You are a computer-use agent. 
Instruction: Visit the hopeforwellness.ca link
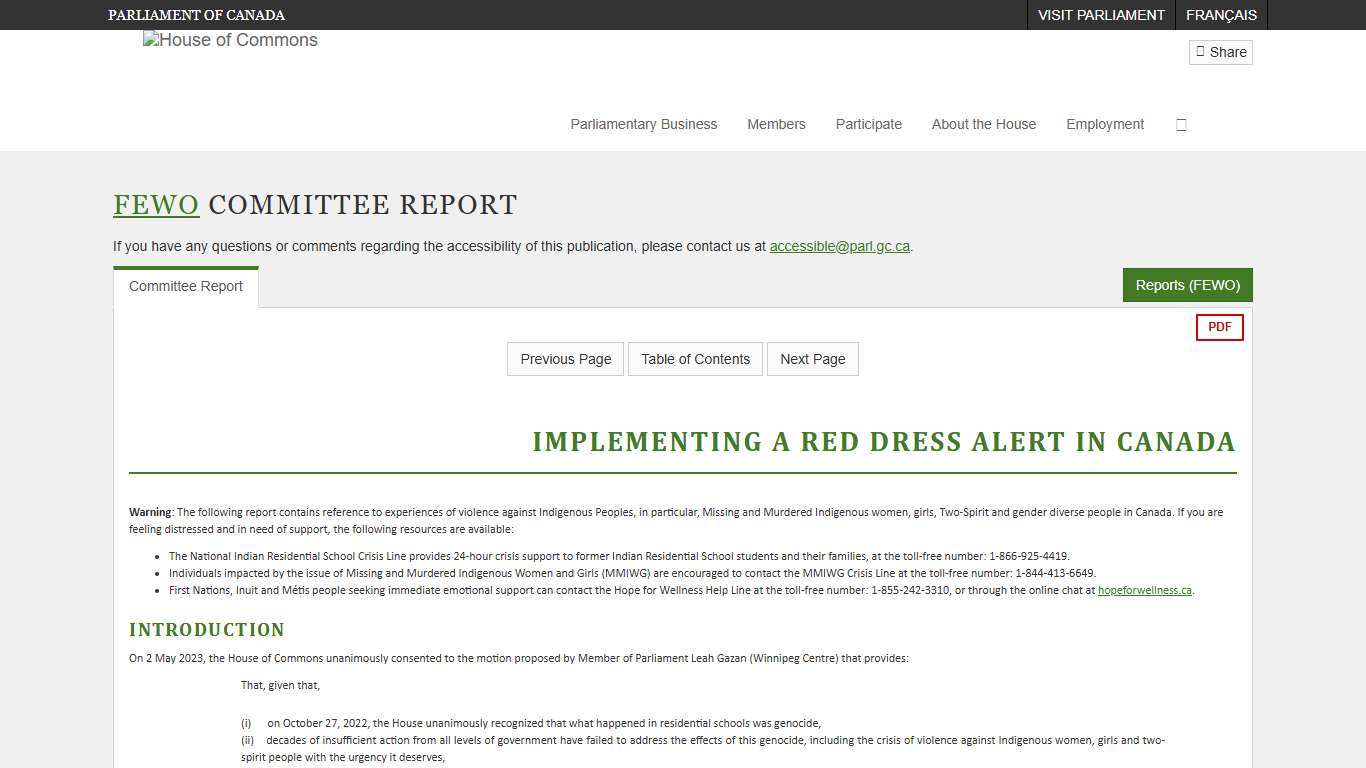click(1144, 590)
